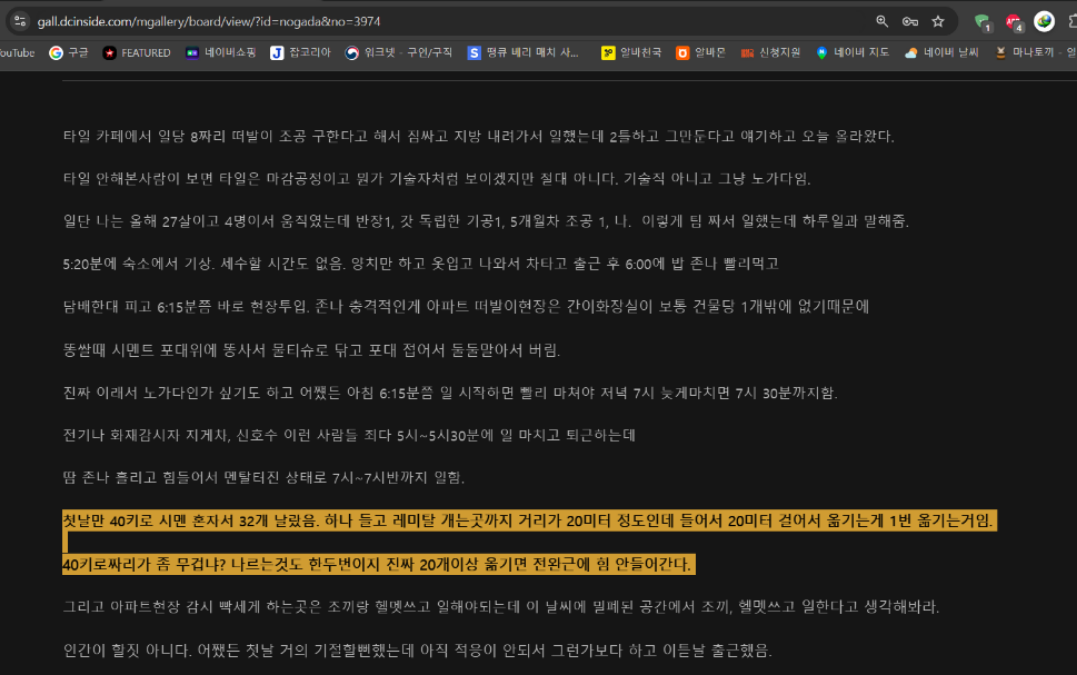Viewport: 1077px width, 675px height.
Task: Open the 잡코리아 bookmark
Action: pyautogui.click(x=300, y=53)
